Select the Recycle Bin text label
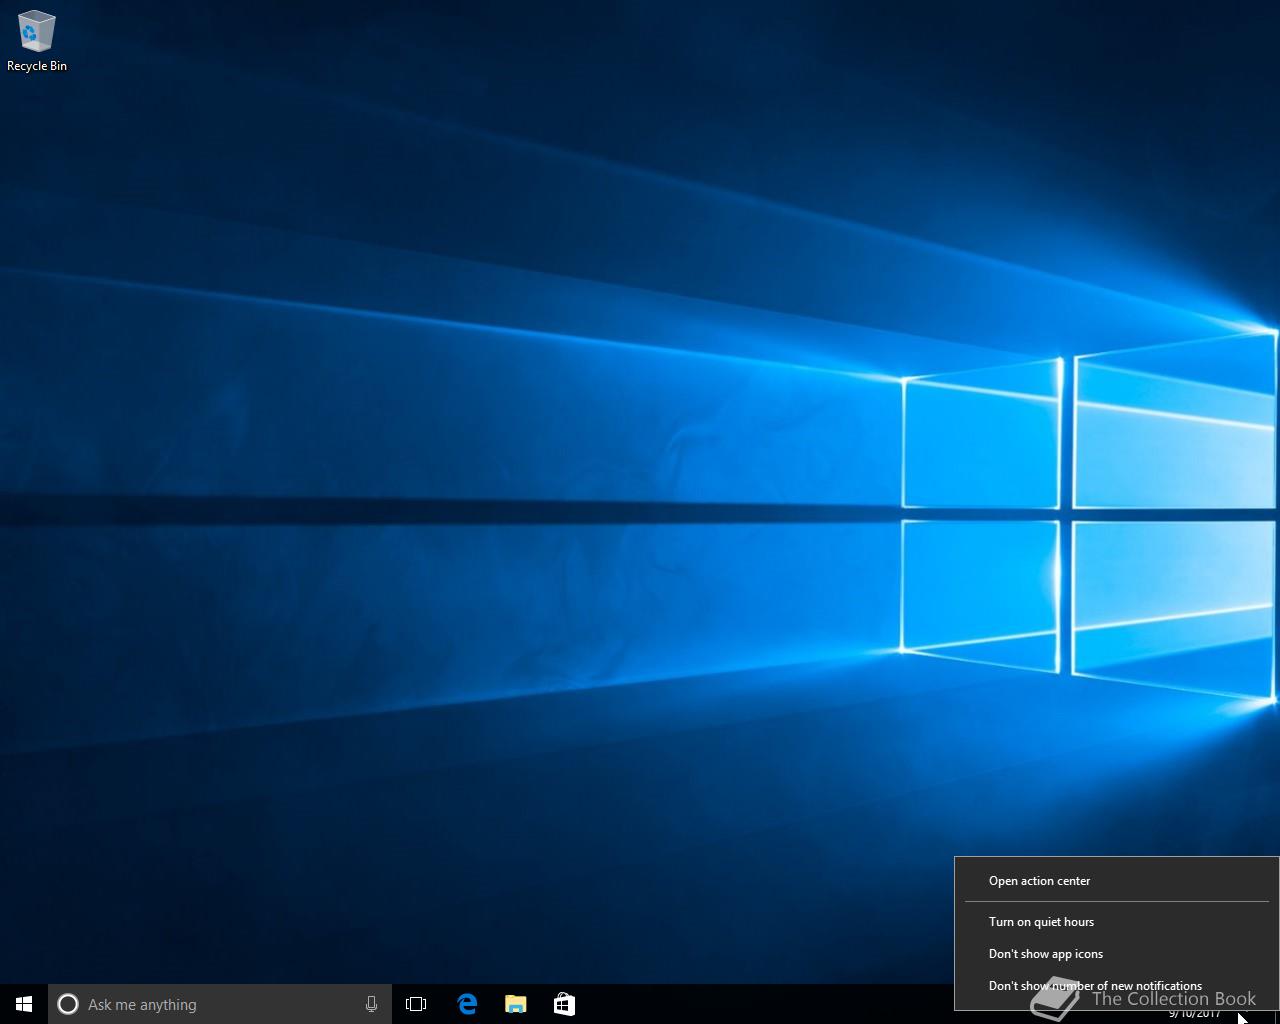 point(37,66)
